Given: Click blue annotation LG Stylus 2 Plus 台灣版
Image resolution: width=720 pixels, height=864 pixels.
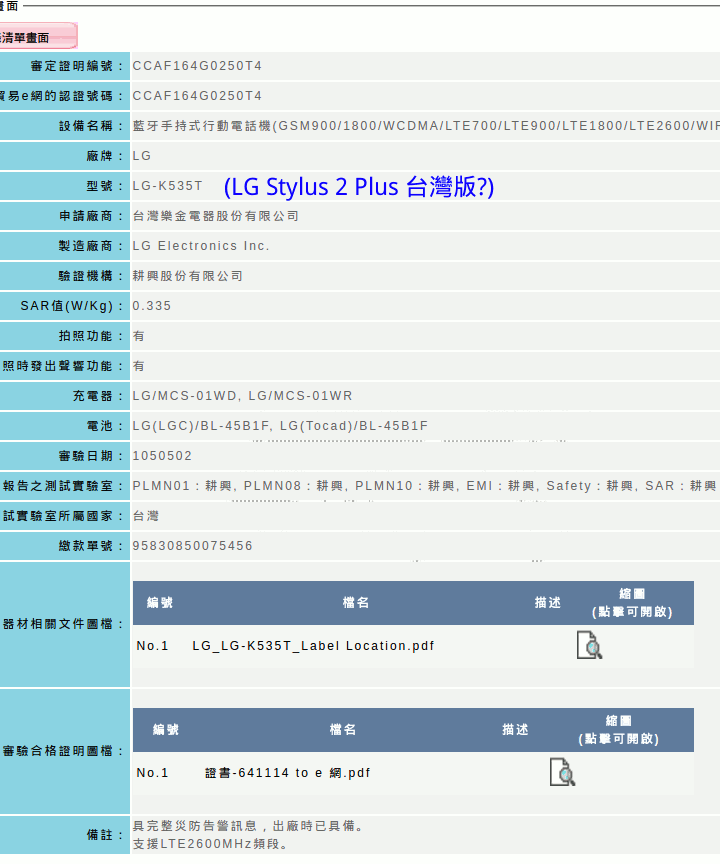Looking at the screenshot, I should point(359,187).
